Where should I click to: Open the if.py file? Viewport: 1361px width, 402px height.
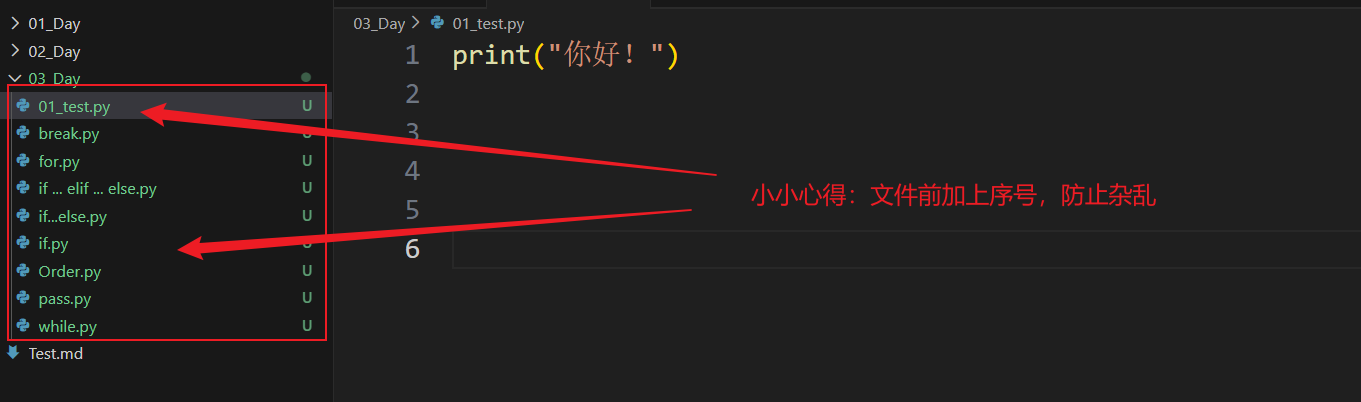(54, 243)
